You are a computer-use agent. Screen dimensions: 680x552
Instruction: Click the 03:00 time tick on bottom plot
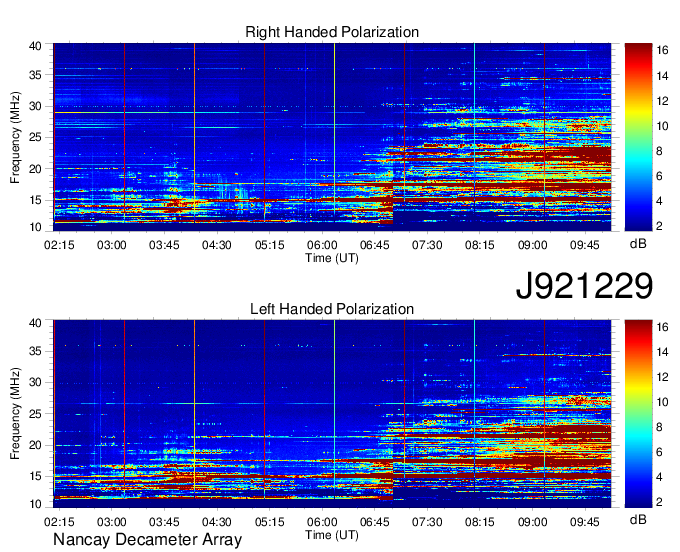tap(111, 522)
